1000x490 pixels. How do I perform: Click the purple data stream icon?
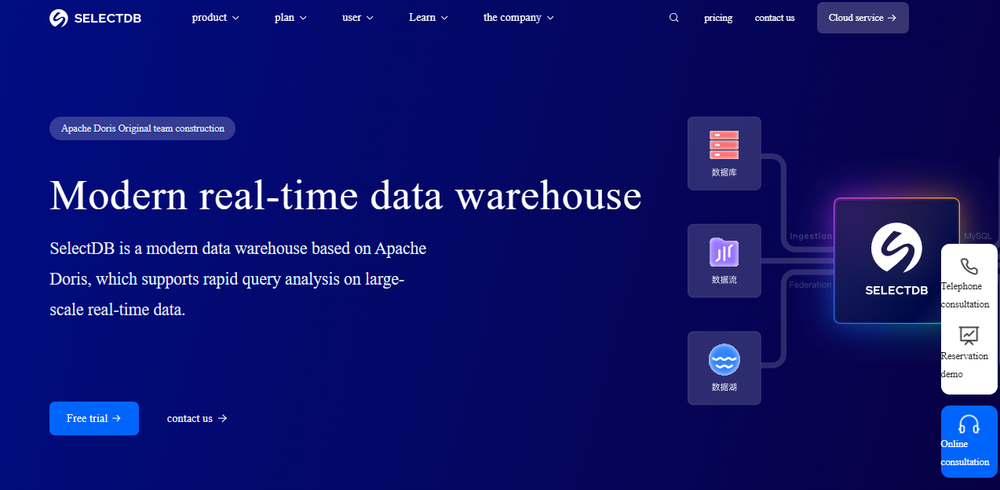point(724,252)
